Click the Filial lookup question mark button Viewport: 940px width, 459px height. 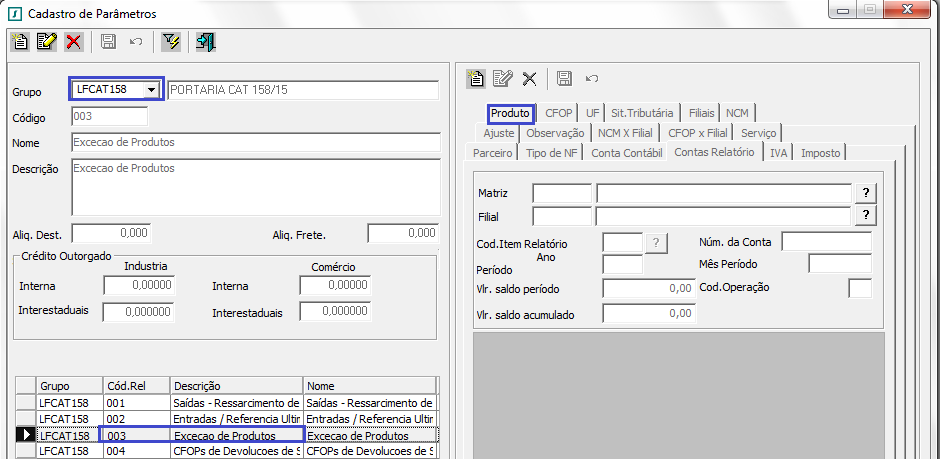(865, 215)
